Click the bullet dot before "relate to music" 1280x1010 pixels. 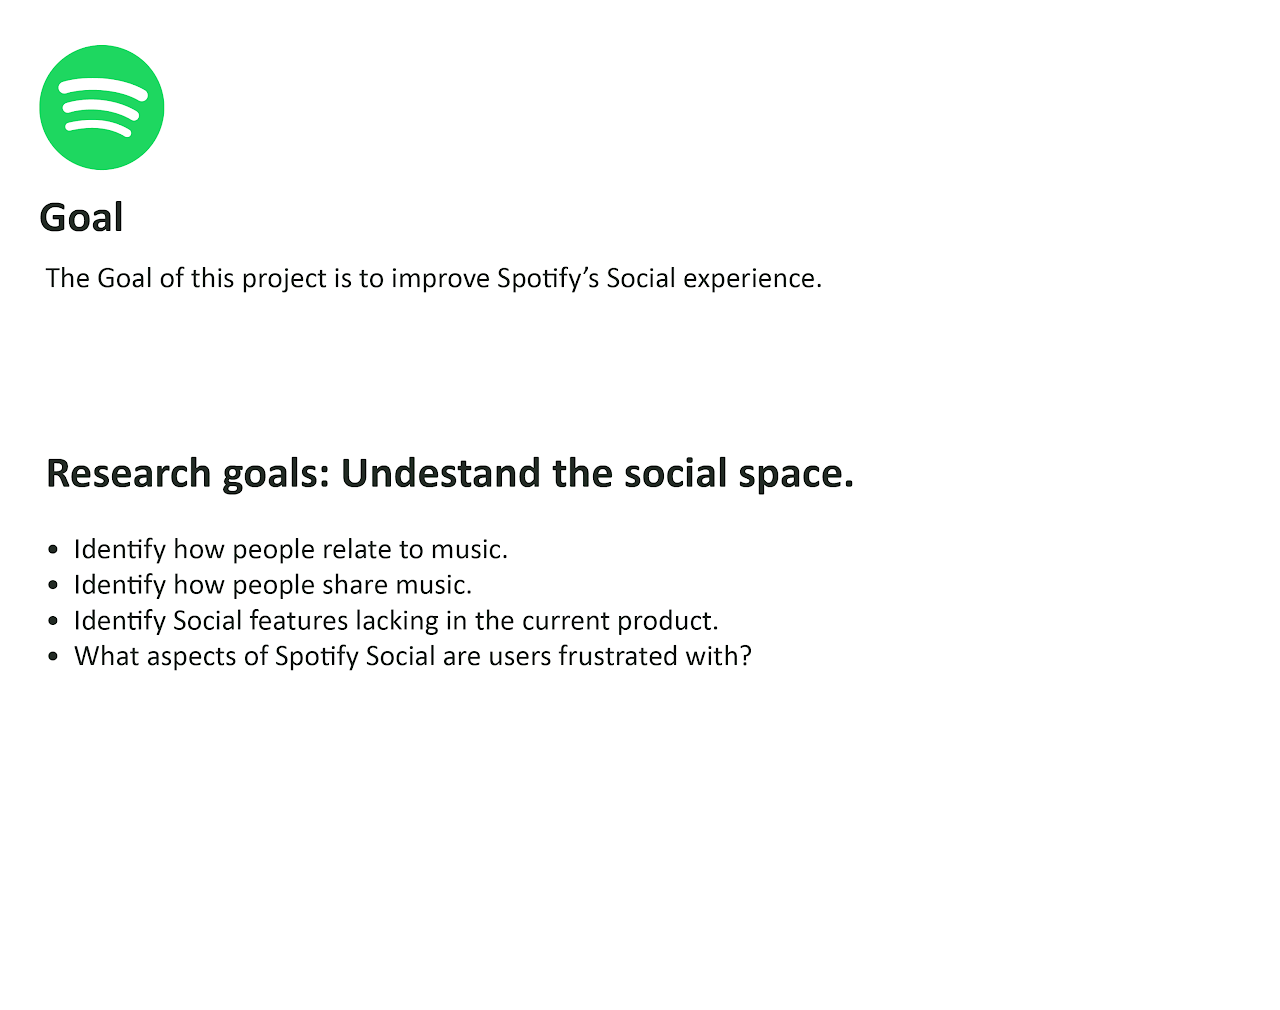[53, 550]
